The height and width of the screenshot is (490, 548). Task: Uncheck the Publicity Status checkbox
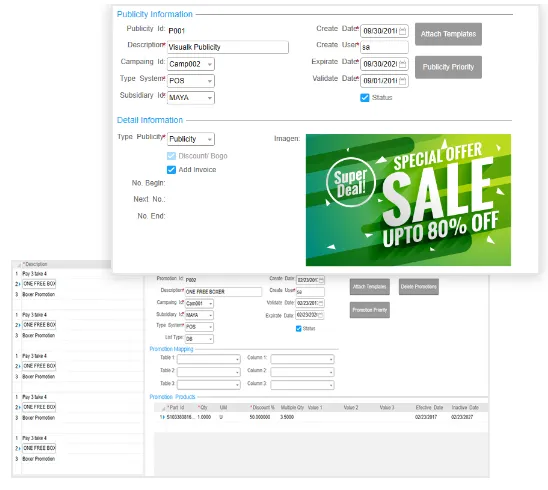(x=365, y=98)
